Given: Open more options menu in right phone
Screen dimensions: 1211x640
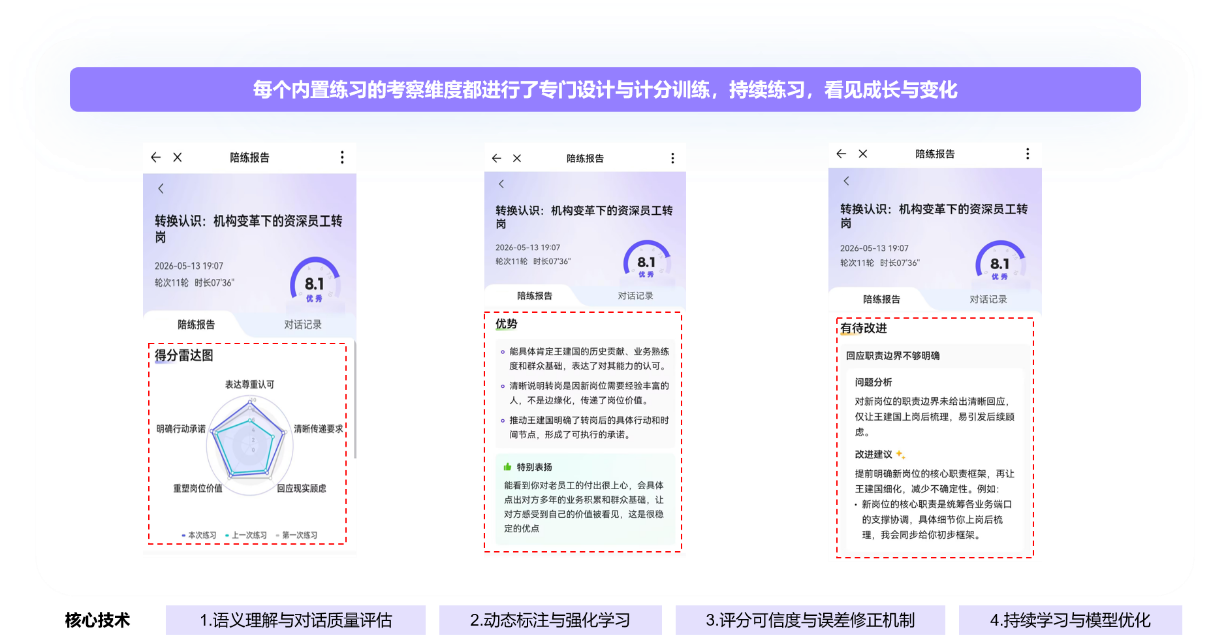Looking at the screenshot, I should 1027,154.
